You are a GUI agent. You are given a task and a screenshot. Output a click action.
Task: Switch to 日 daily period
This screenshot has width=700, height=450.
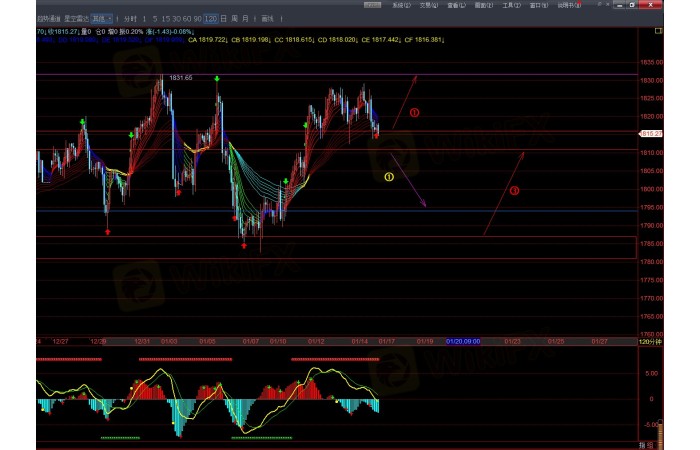tap(223, 19)
